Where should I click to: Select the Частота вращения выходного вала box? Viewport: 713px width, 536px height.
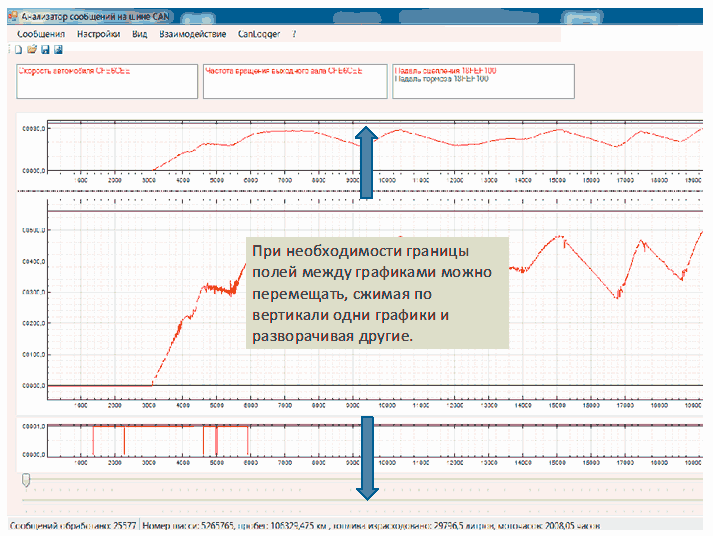click(294, 81)
